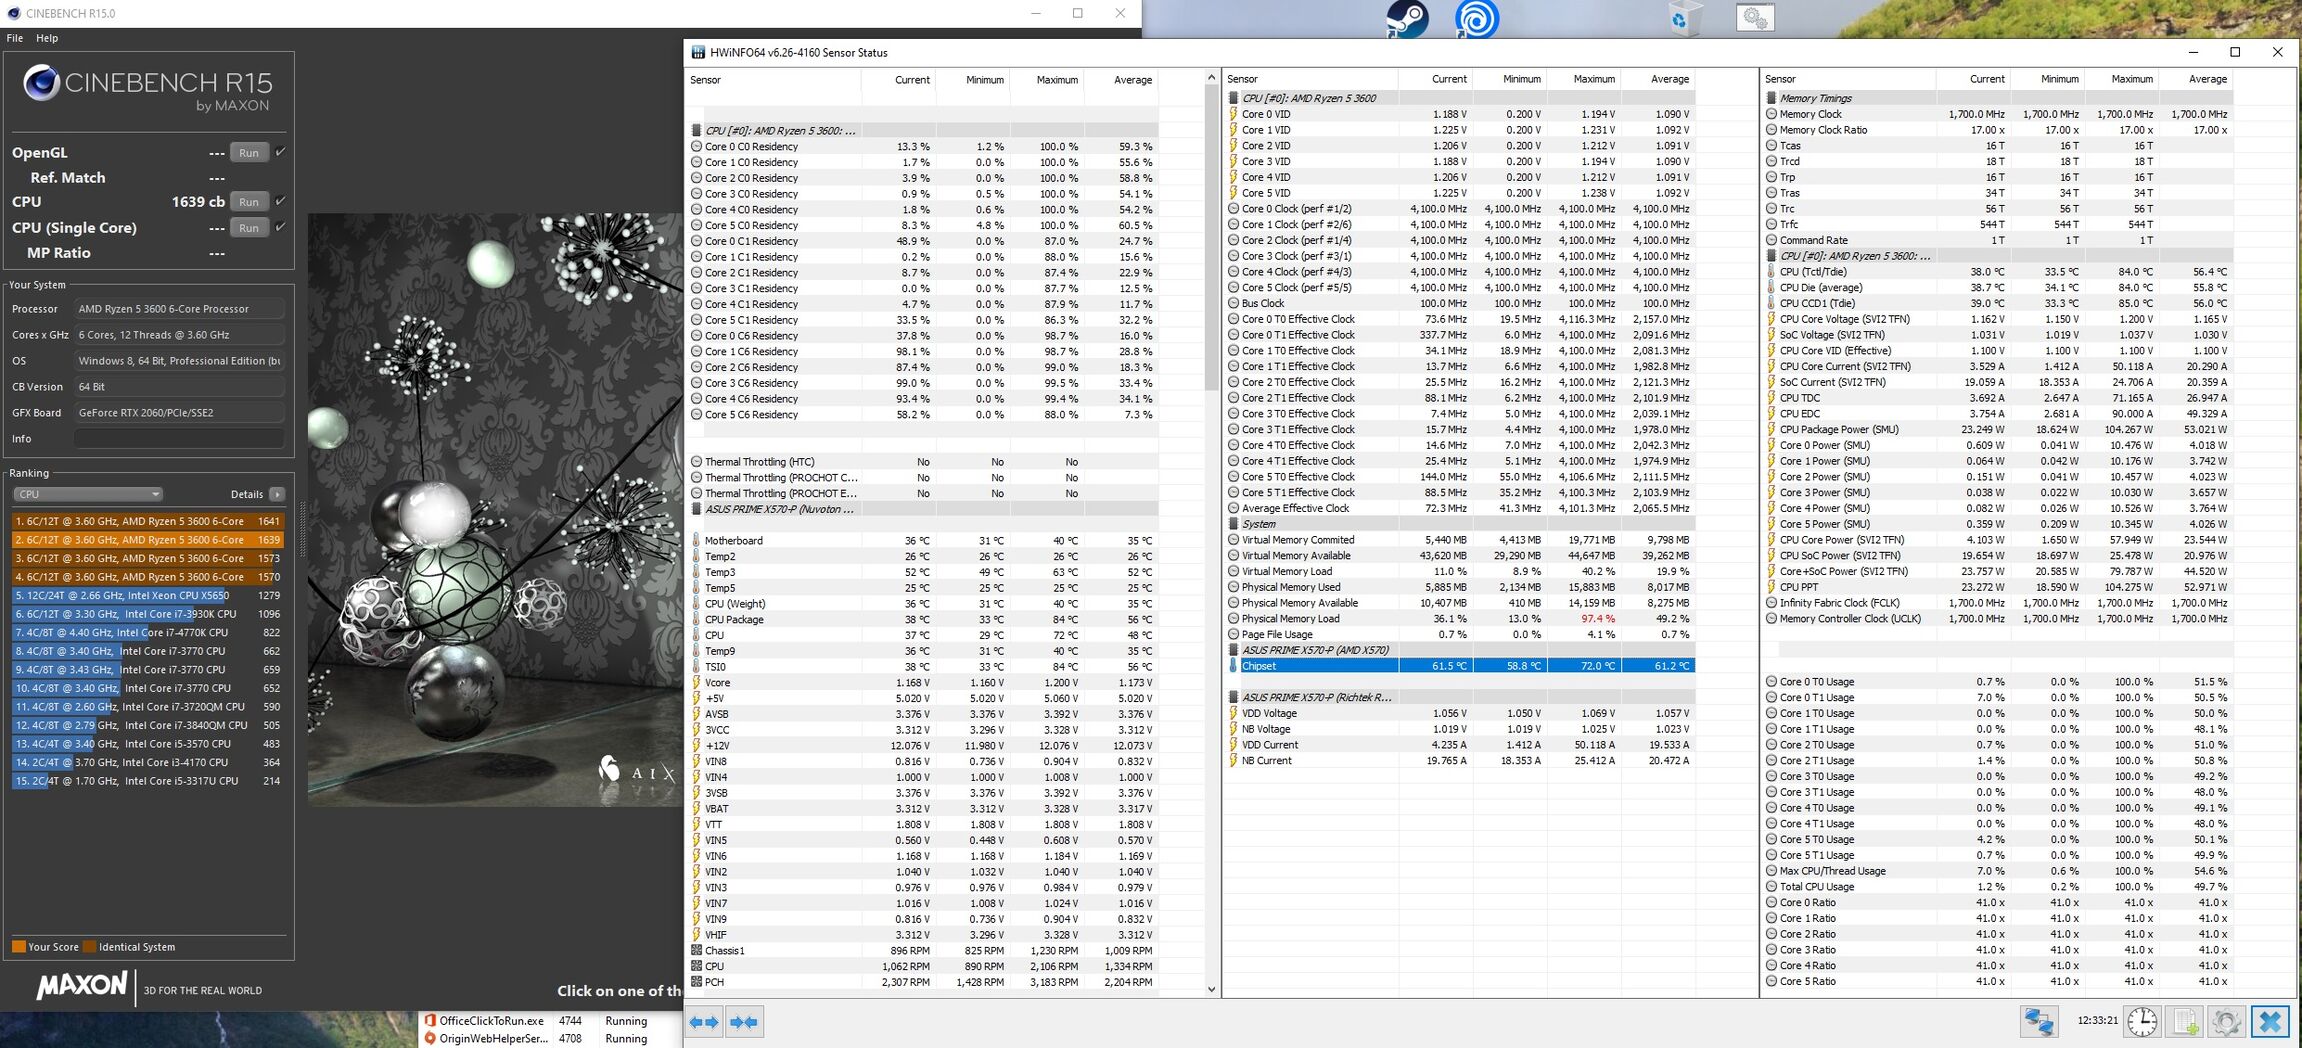Viewport: 2302px width, 1048px height.
Task: Run the OpenGL benchmark
Action: (249, 152)
